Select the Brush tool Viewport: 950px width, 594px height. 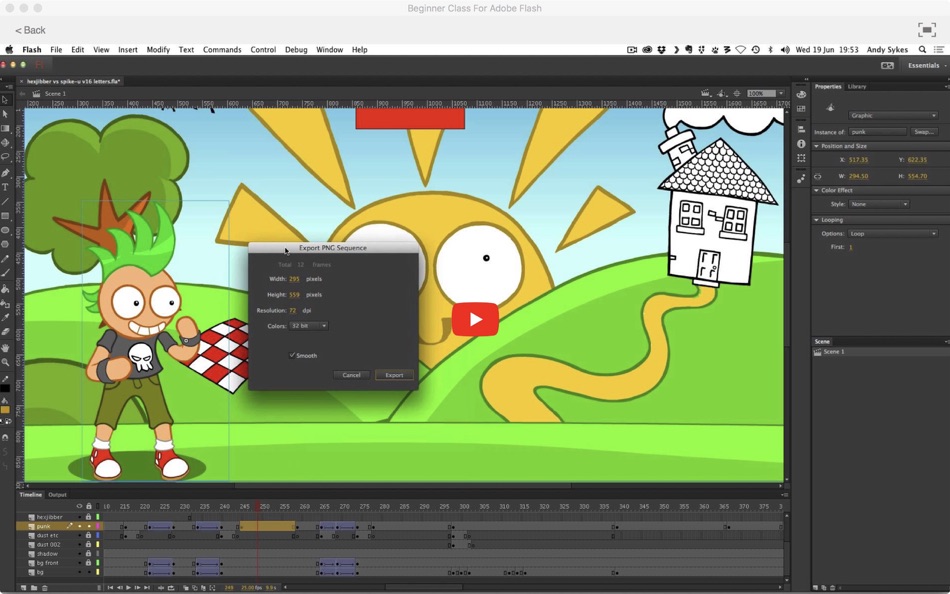tap(5, 273)
